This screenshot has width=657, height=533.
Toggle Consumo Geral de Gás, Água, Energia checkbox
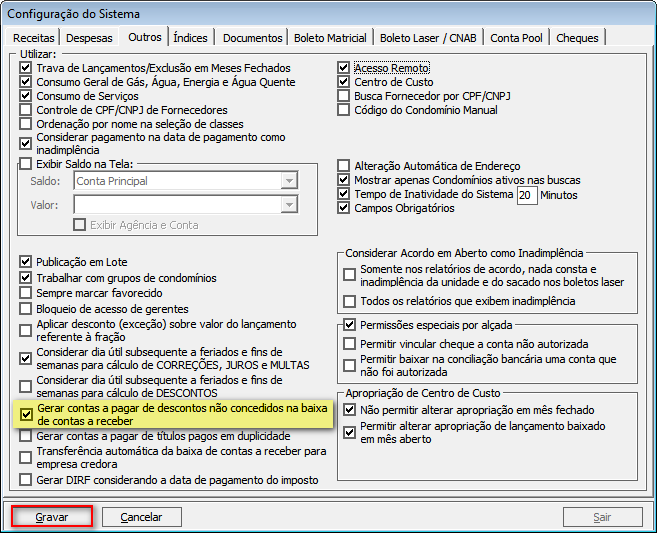(x=26, y=82)
